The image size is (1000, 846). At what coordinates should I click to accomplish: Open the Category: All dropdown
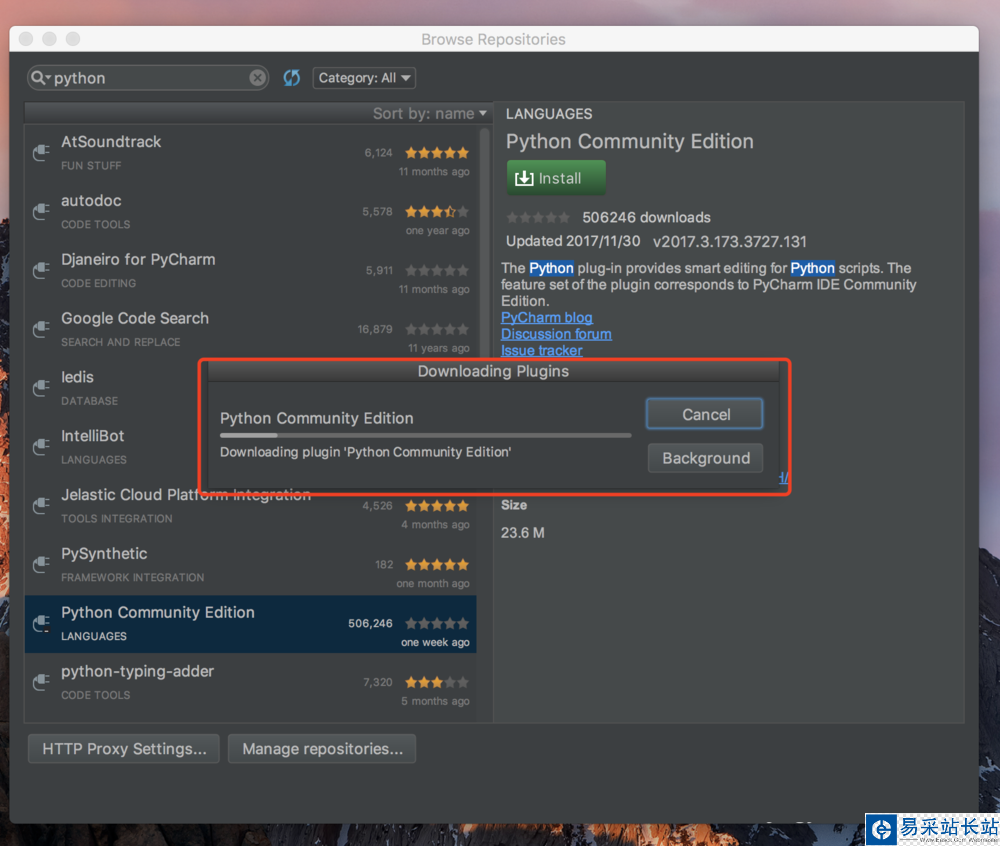[x=364, y=78]
